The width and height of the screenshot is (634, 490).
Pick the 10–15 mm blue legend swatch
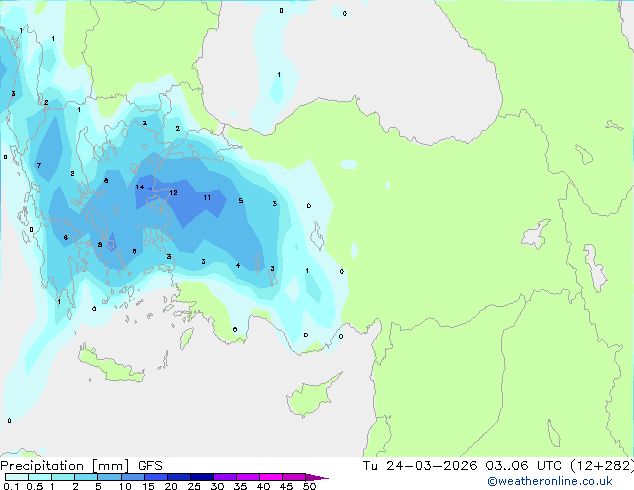[x=132, y=477]
